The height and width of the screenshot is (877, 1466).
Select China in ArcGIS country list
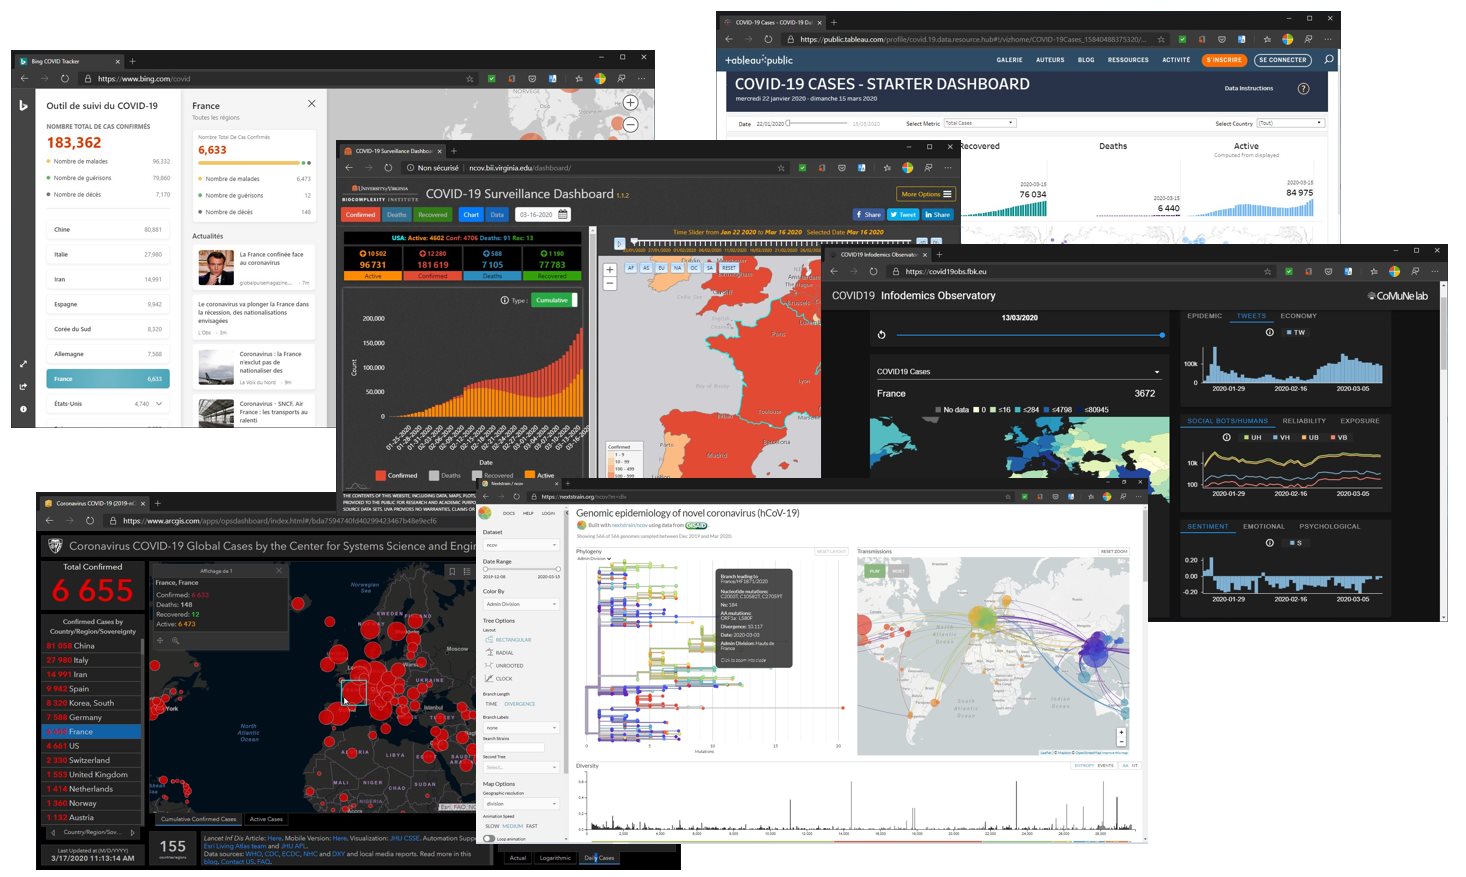click(x=92, y=646)
